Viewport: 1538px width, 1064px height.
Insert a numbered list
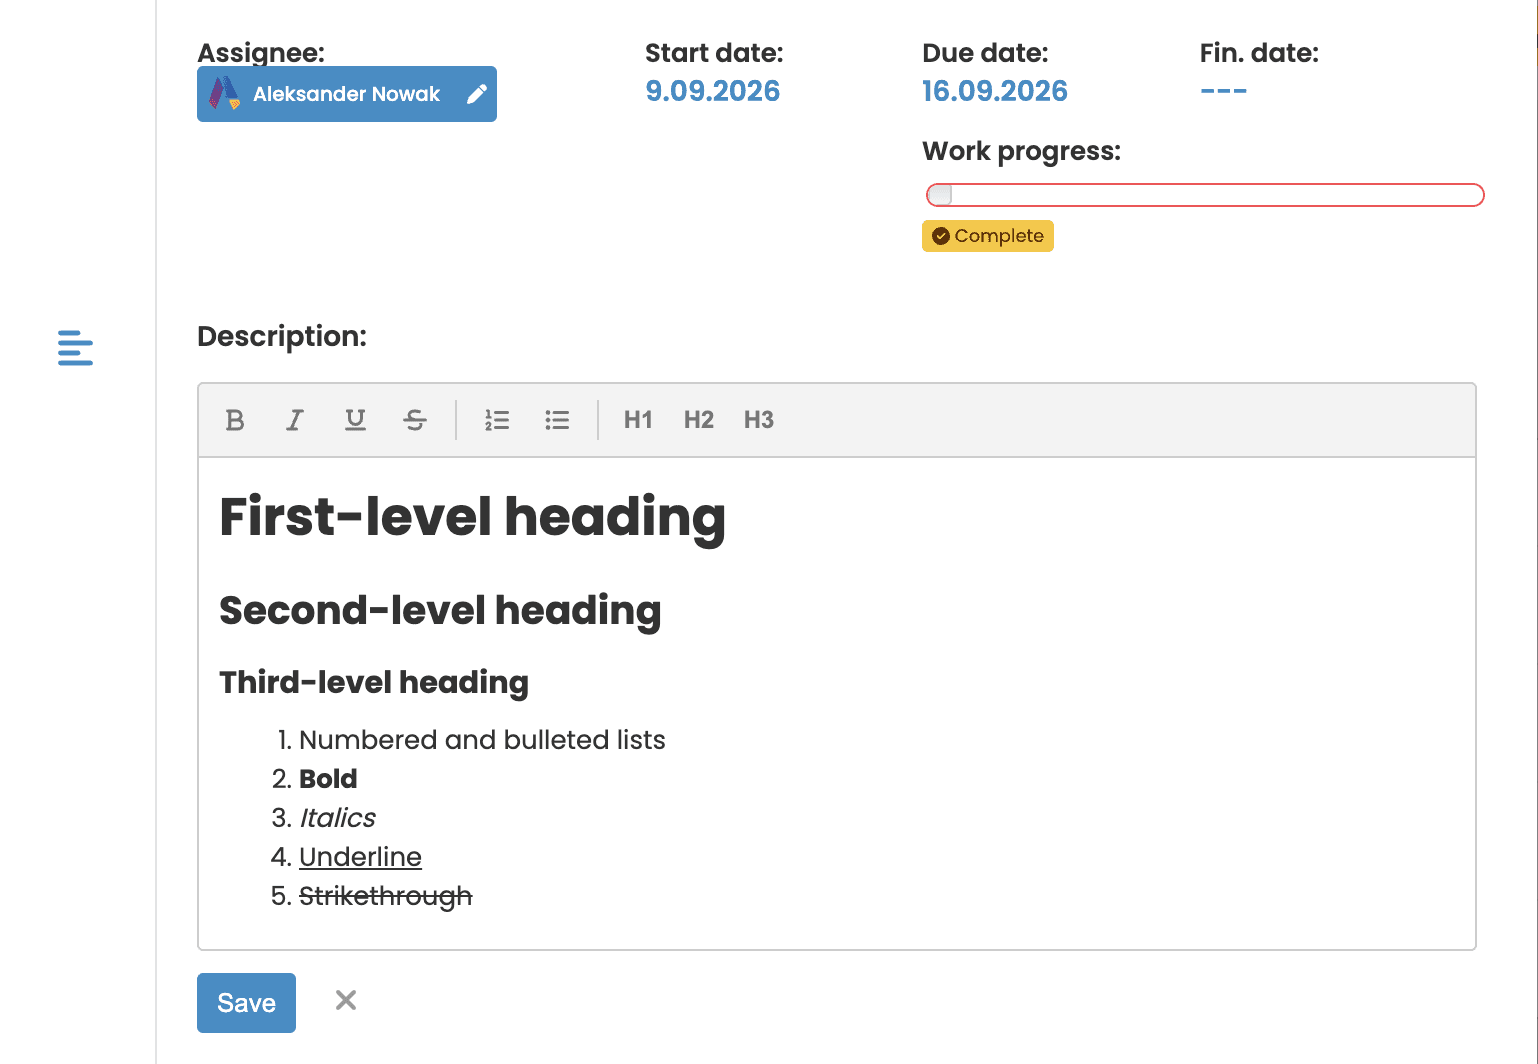497,420
